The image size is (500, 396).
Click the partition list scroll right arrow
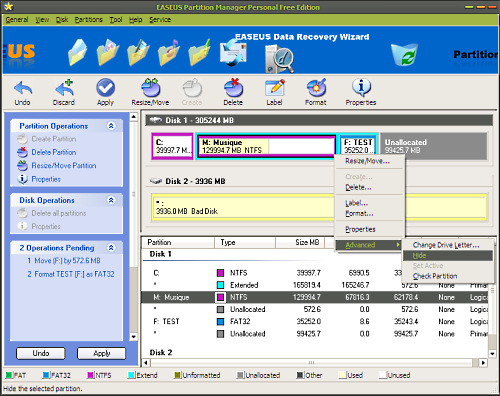(483, 362)
